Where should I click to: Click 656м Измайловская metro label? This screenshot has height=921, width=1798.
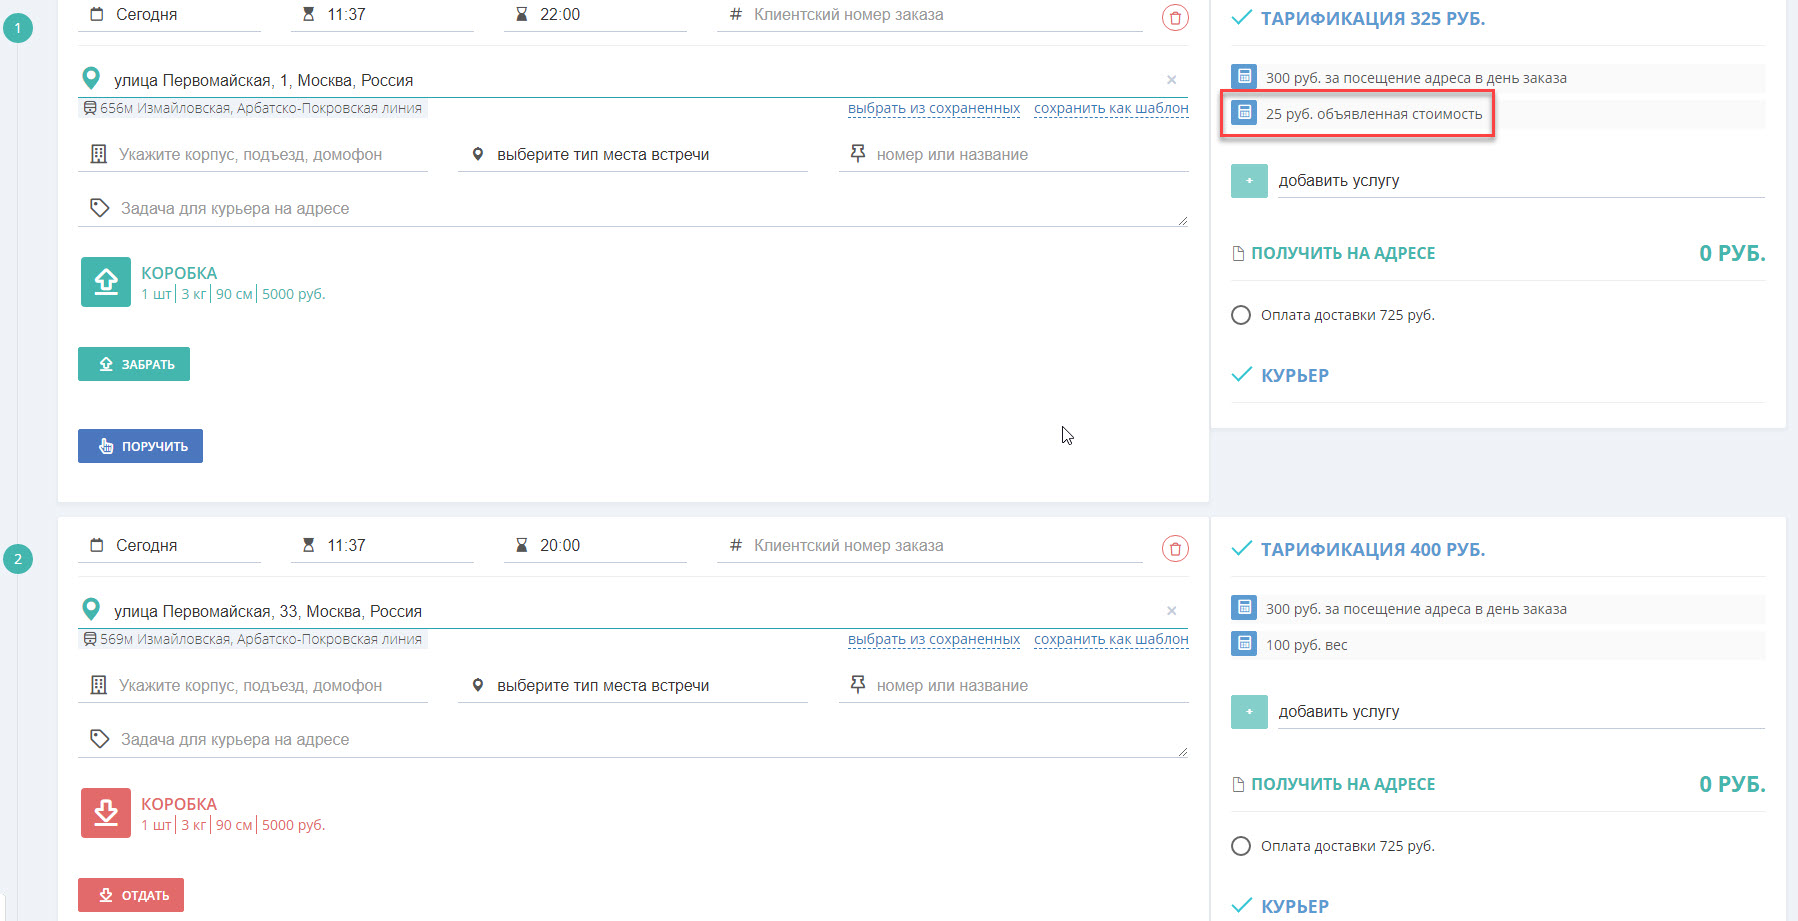tap(253, 108)
